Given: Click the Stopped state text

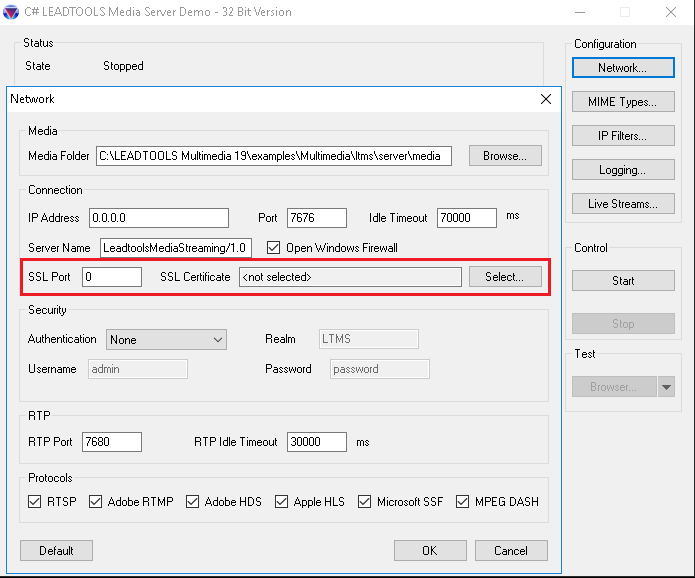Looking at the screenshot, I should (123, 66).
